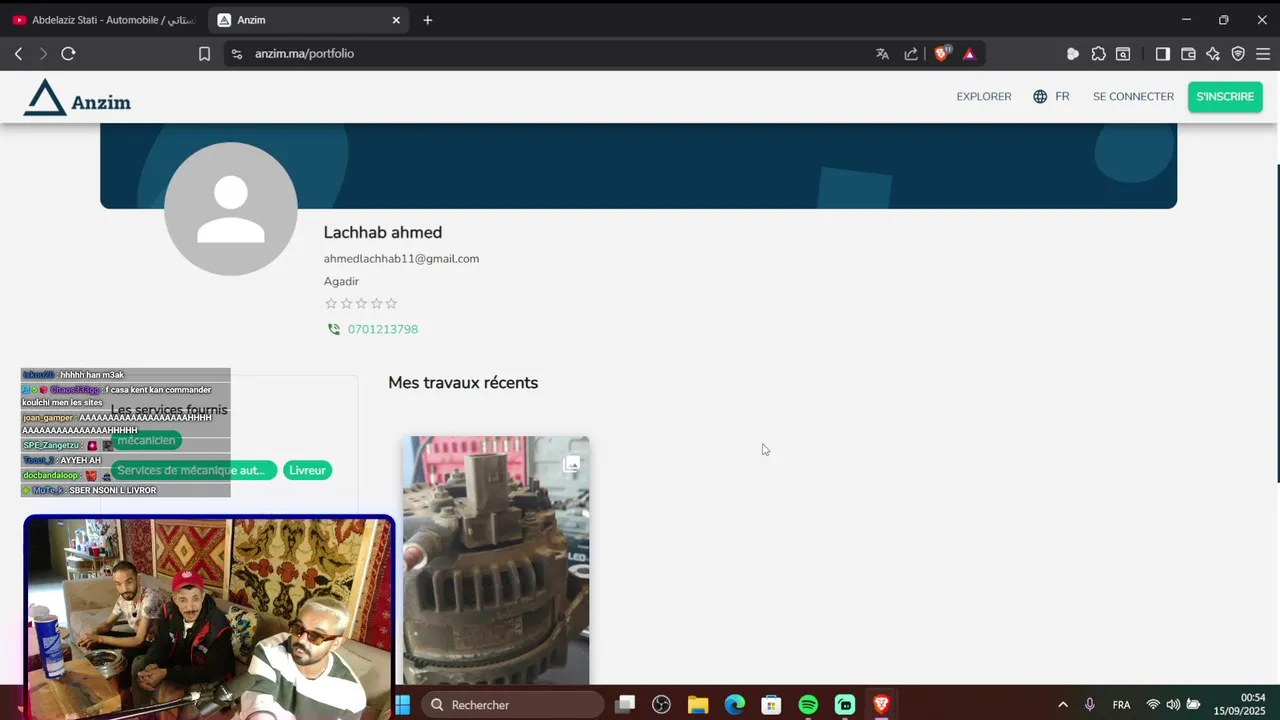Viewport: 1280px width, 720px height.
Task: Open the tab search icon in toolbar
Action: (1123, 54)
